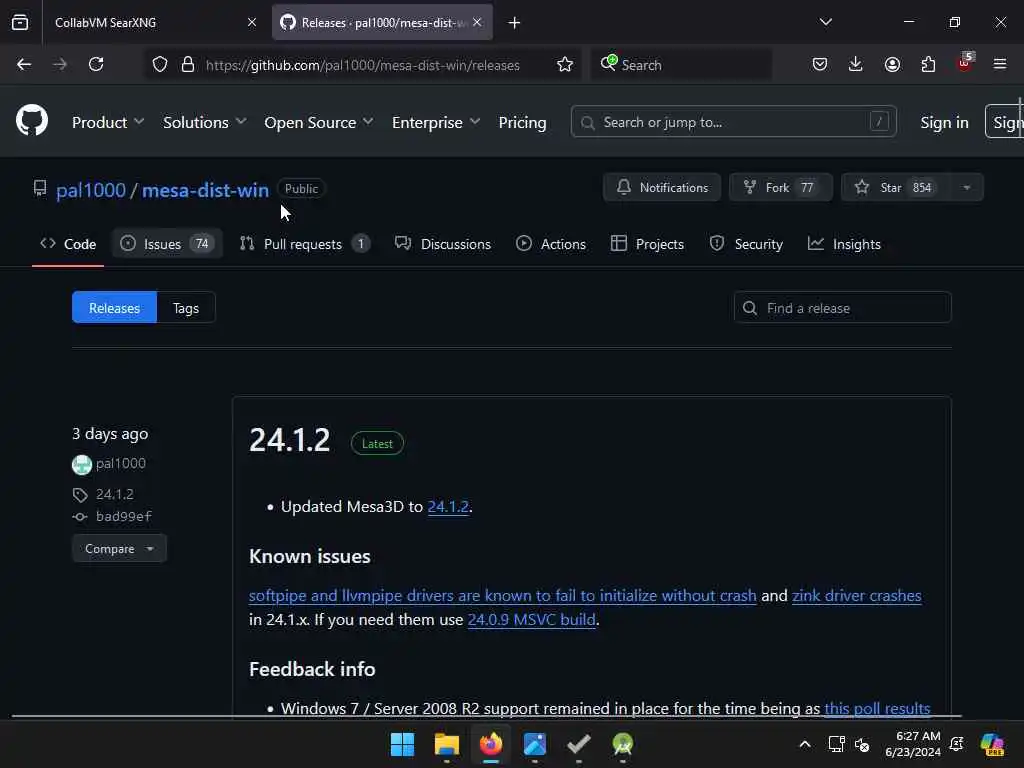This screenshot has height=768, width=1024.
Task: Open the 24.0.9 MSVC build link
Action: tap(532, 619)
